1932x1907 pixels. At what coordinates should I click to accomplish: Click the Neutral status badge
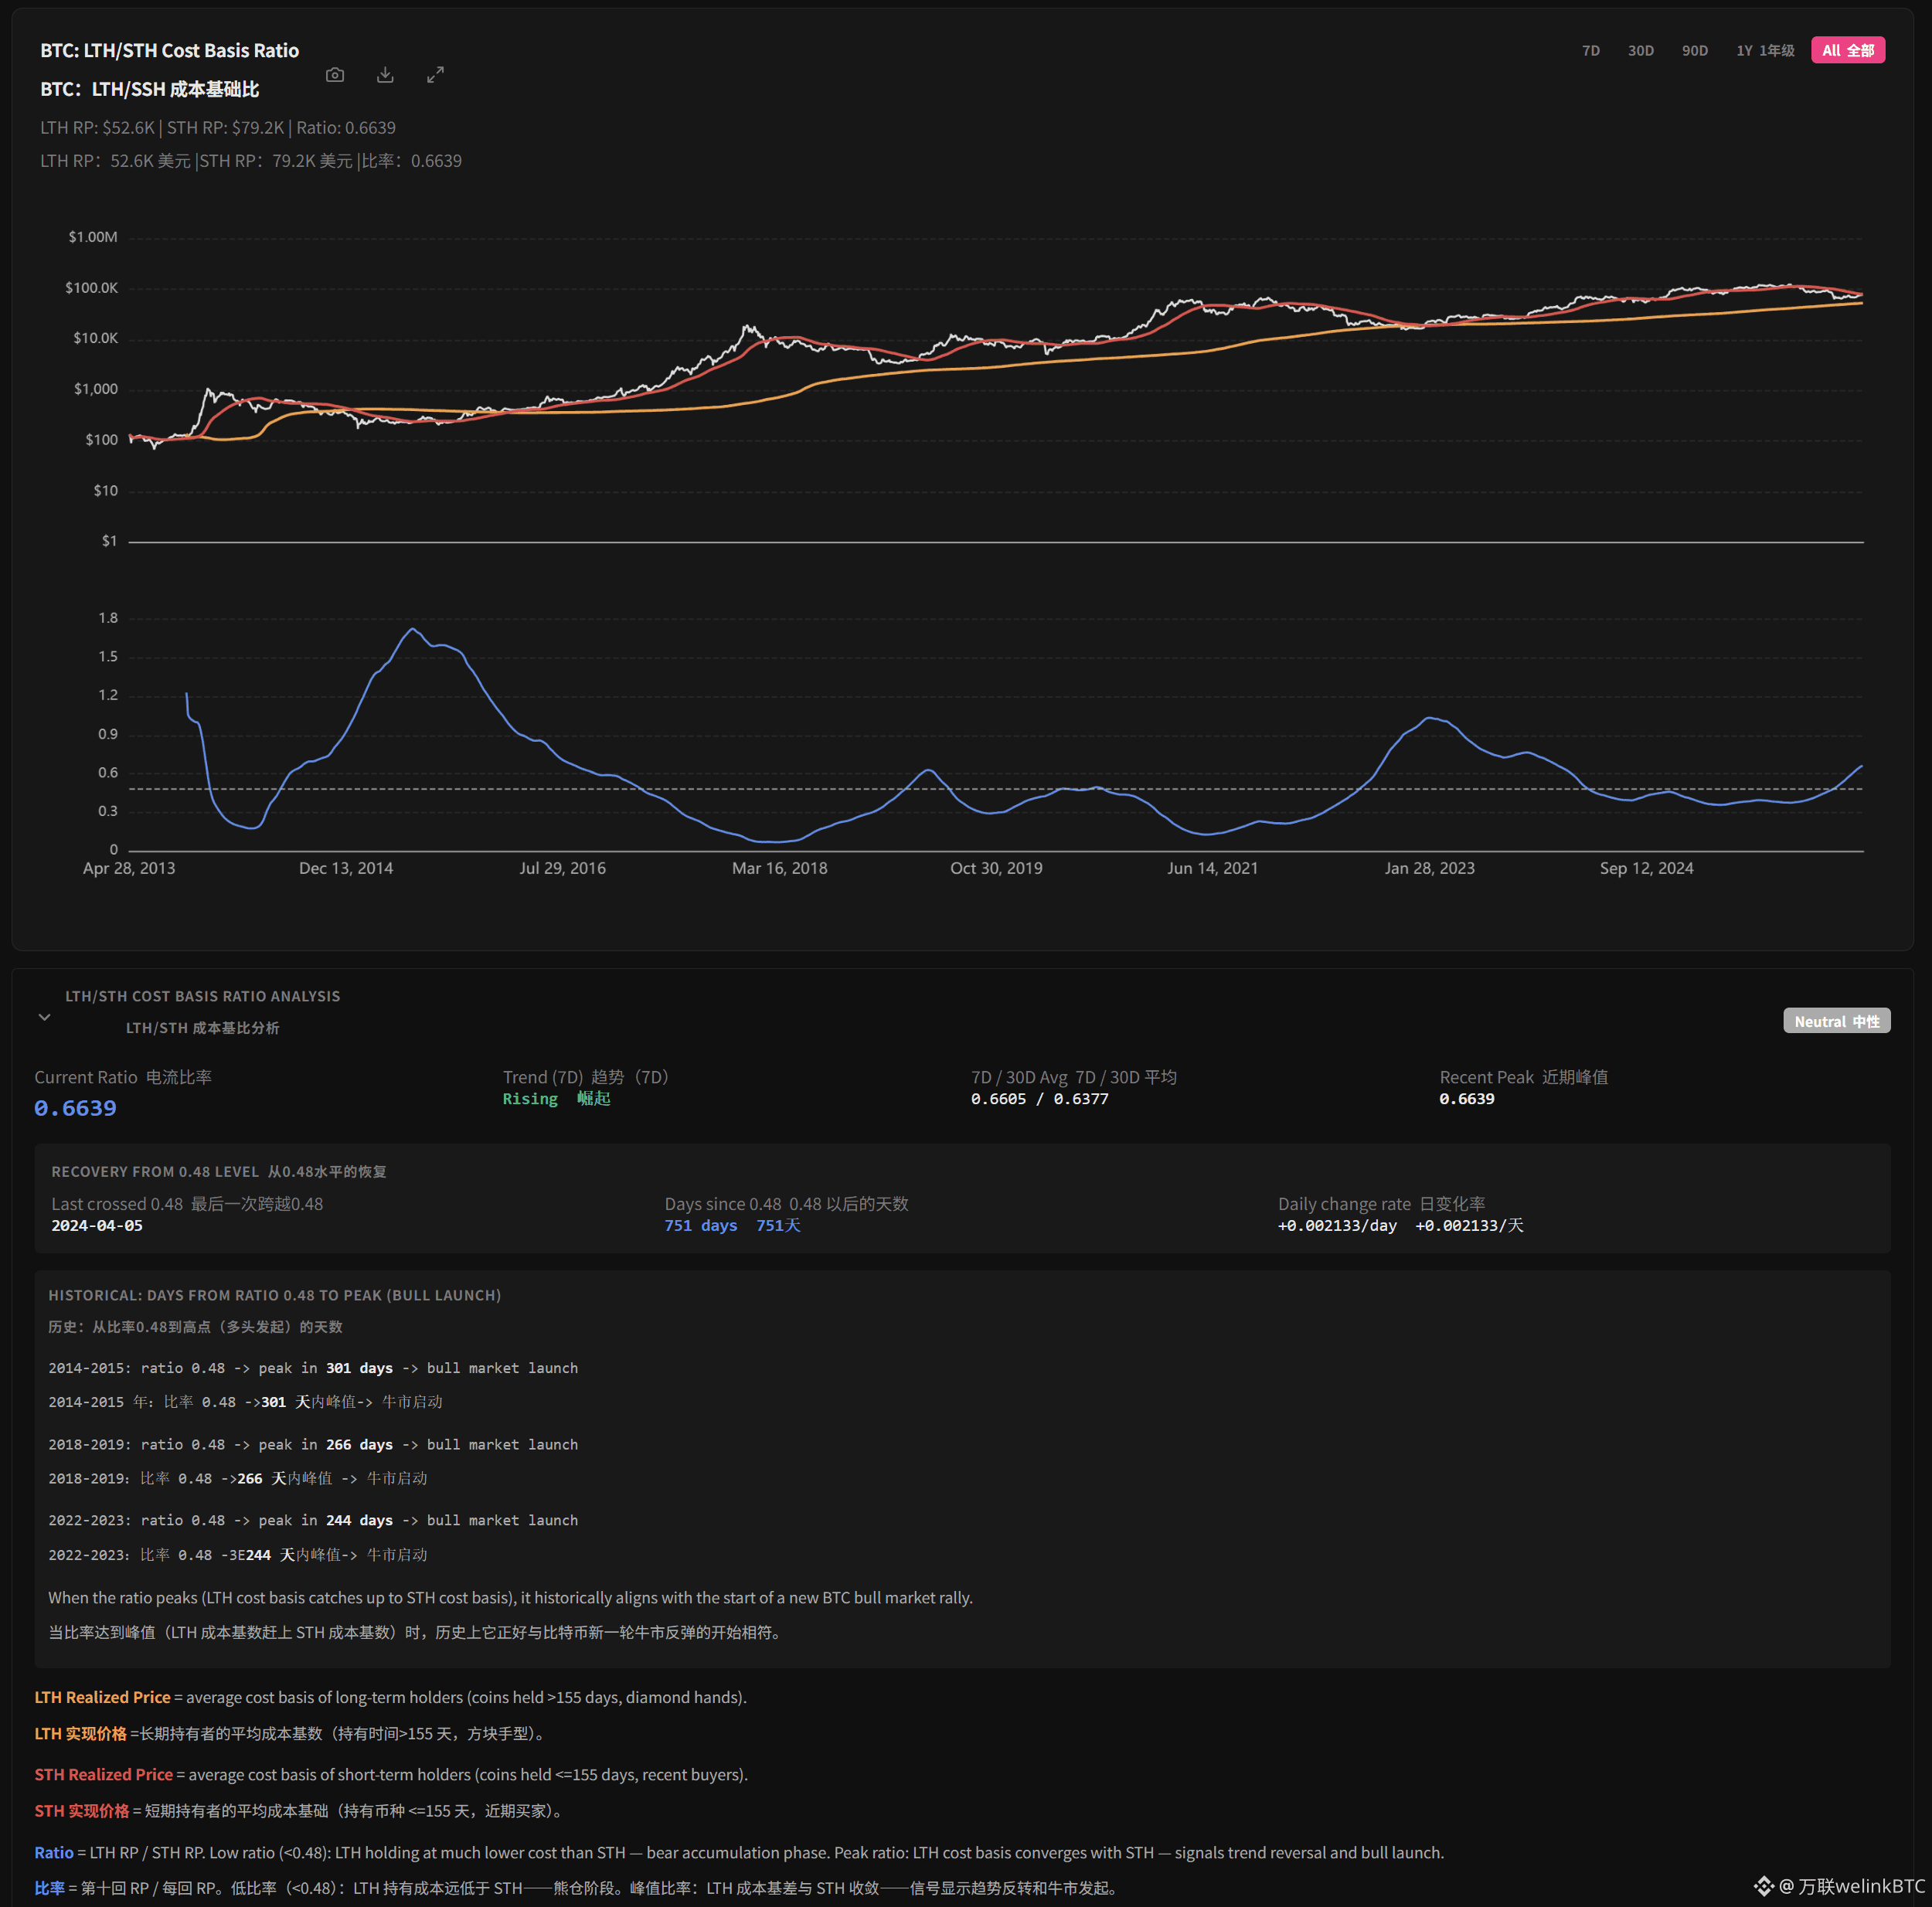(1837, 1021)
